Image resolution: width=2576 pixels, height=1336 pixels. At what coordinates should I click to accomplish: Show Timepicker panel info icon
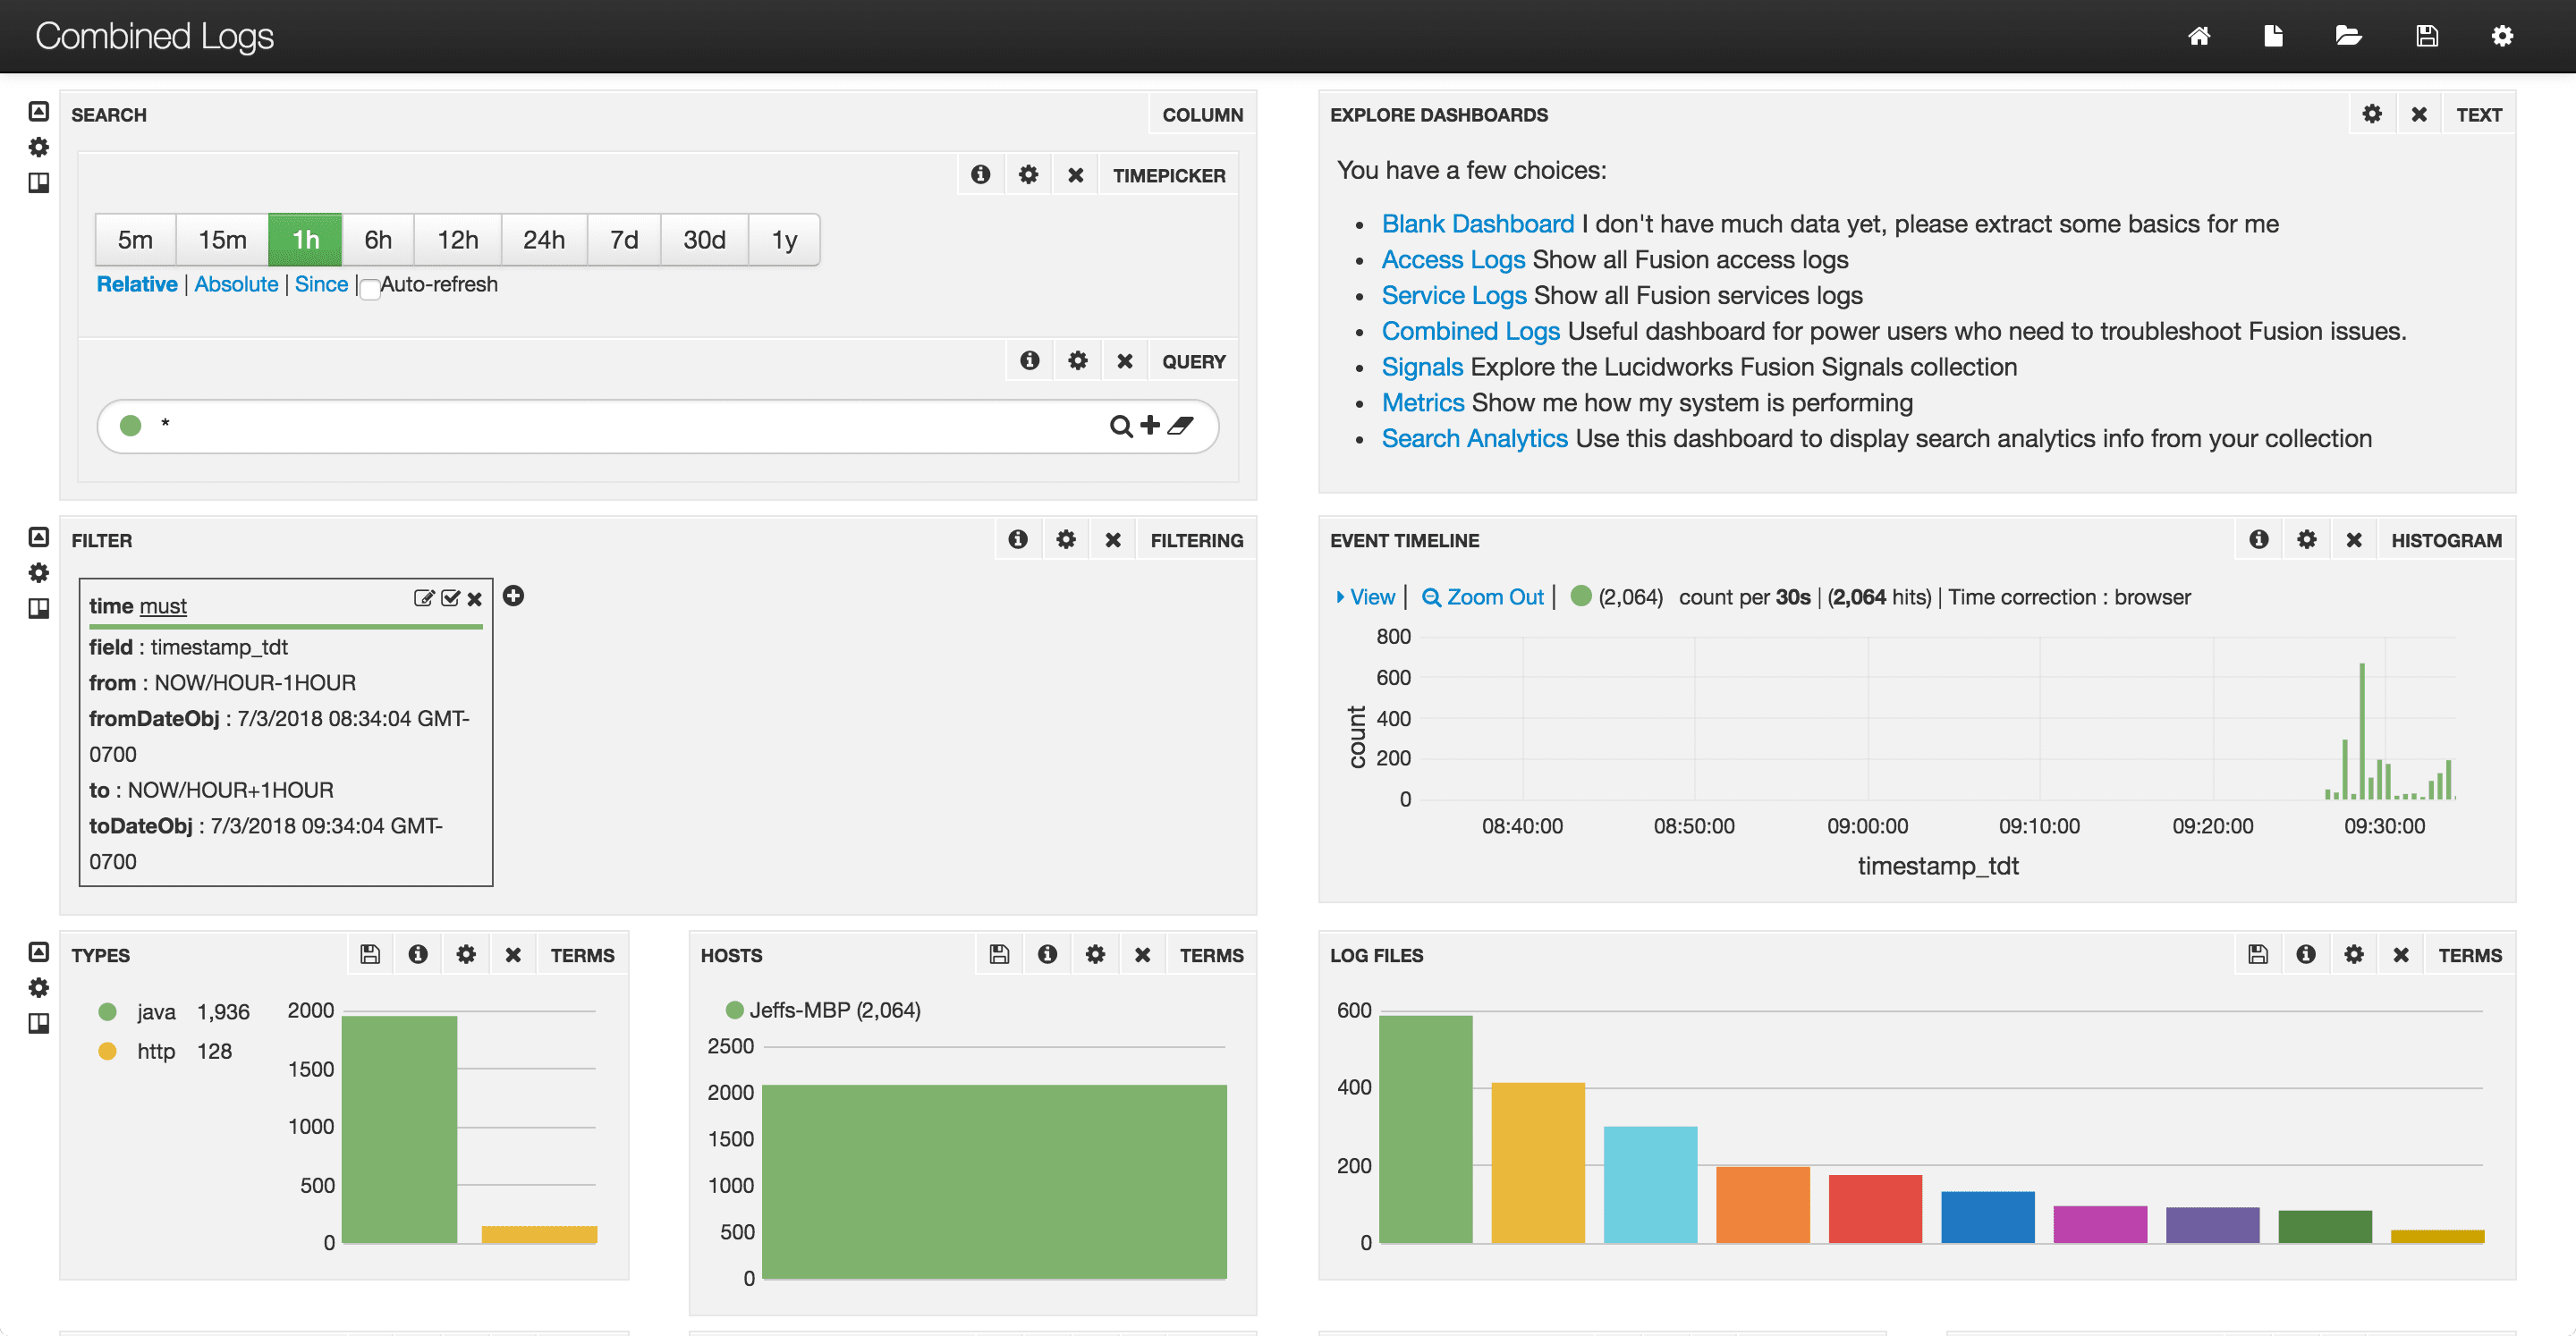pyautogui.click(x=980, y=175)
